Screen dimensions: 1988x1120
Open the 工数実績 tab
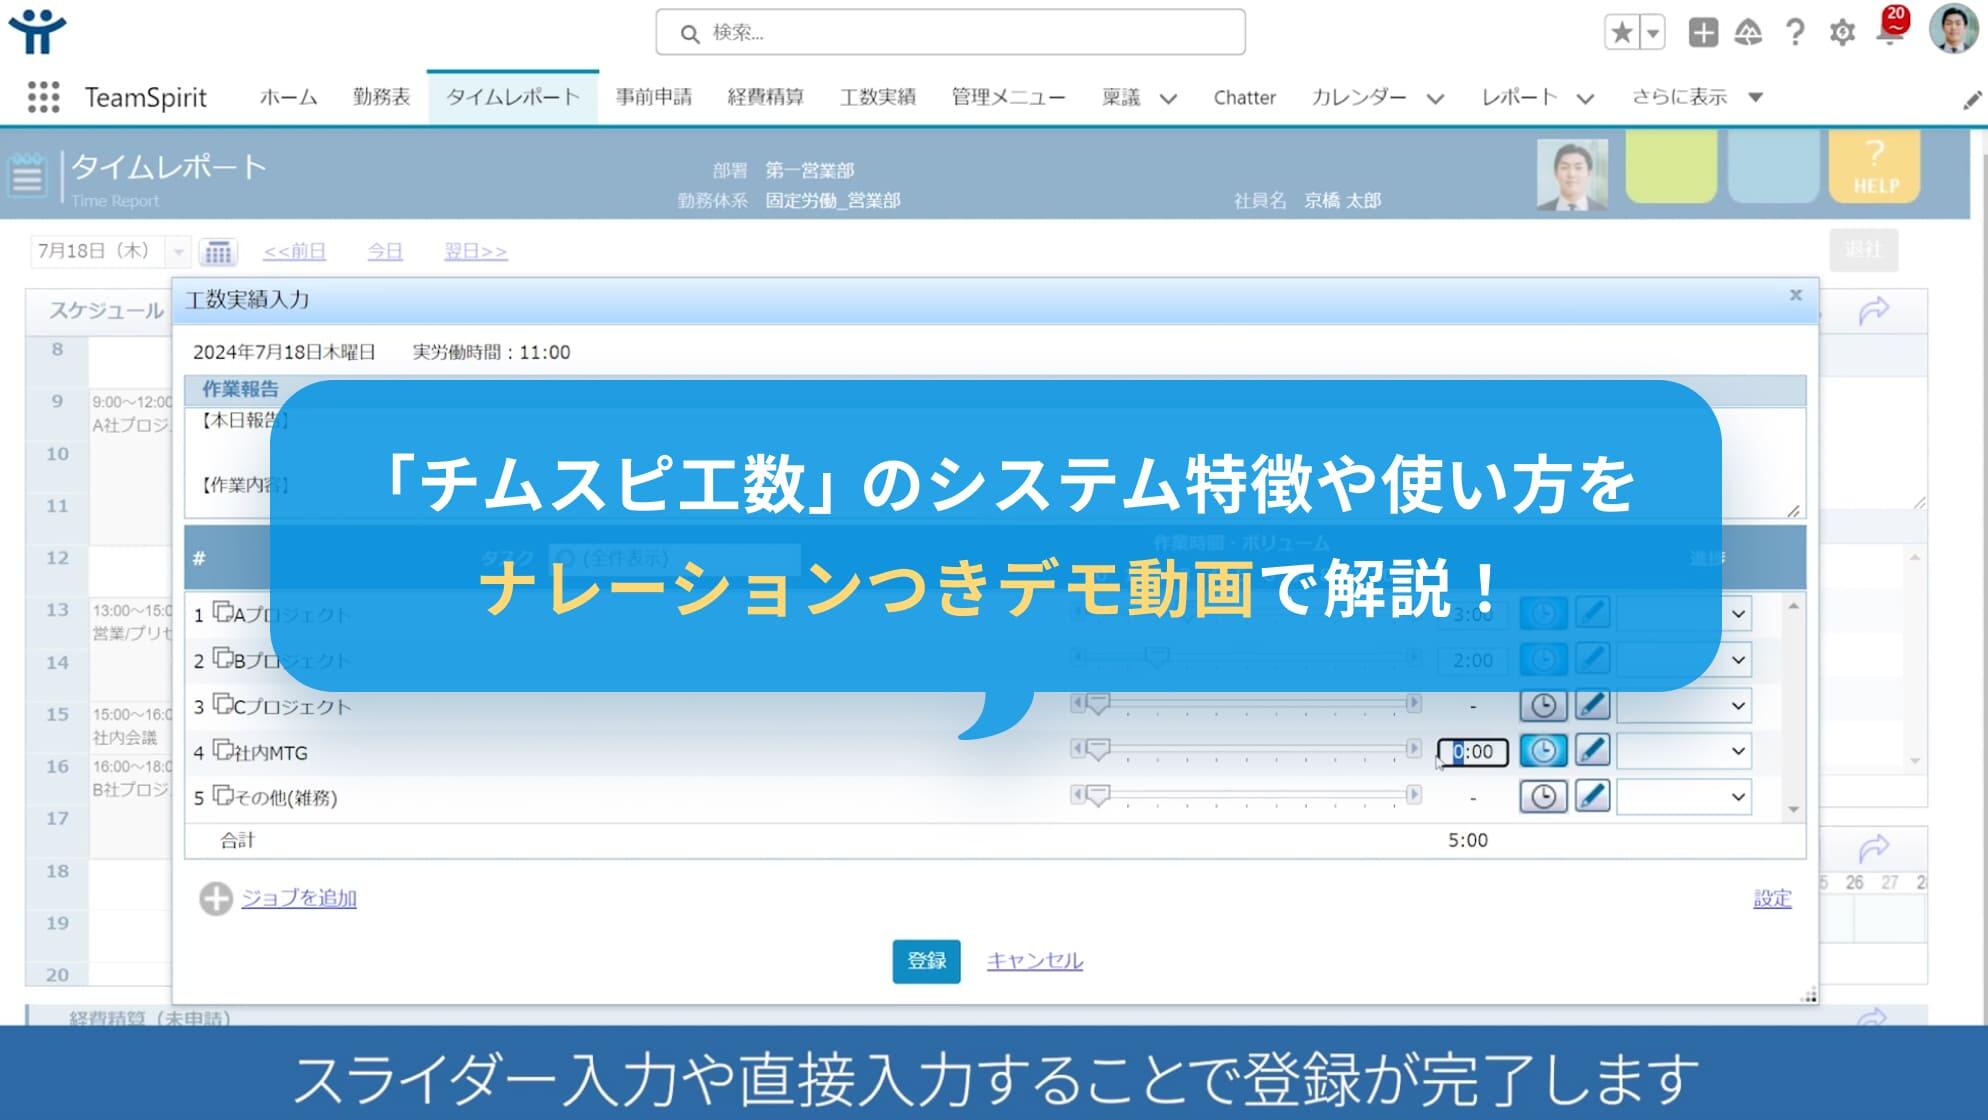877,97
